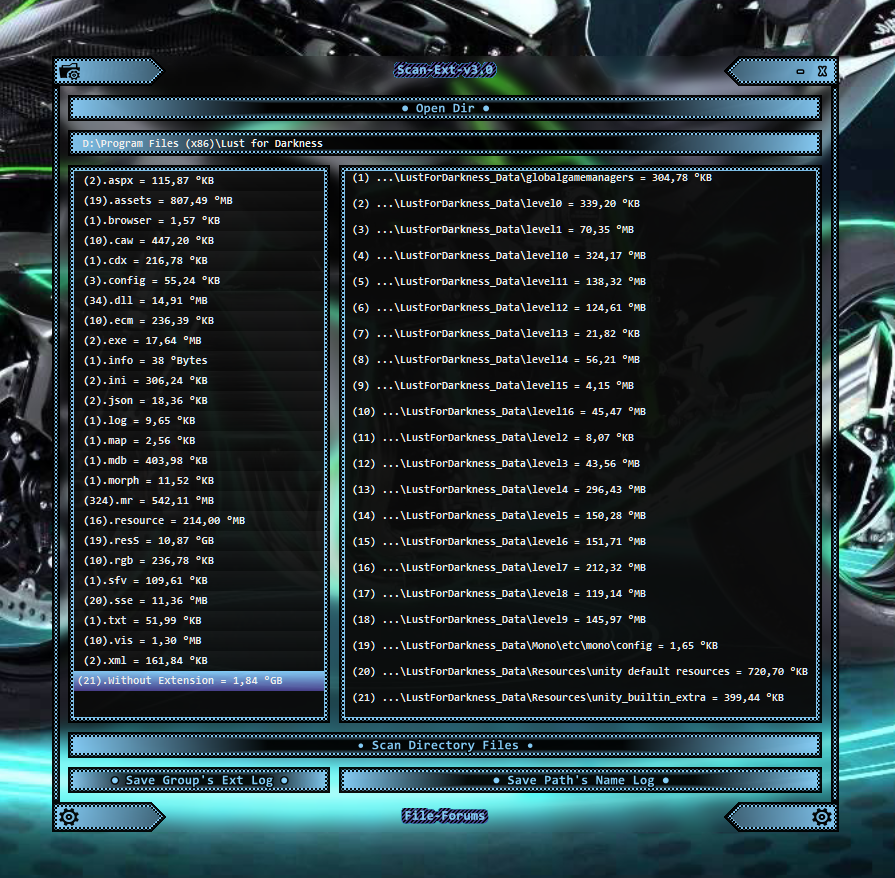Click the globalgamemanagers file entry
895x878 pixels.
pos(531,178)
